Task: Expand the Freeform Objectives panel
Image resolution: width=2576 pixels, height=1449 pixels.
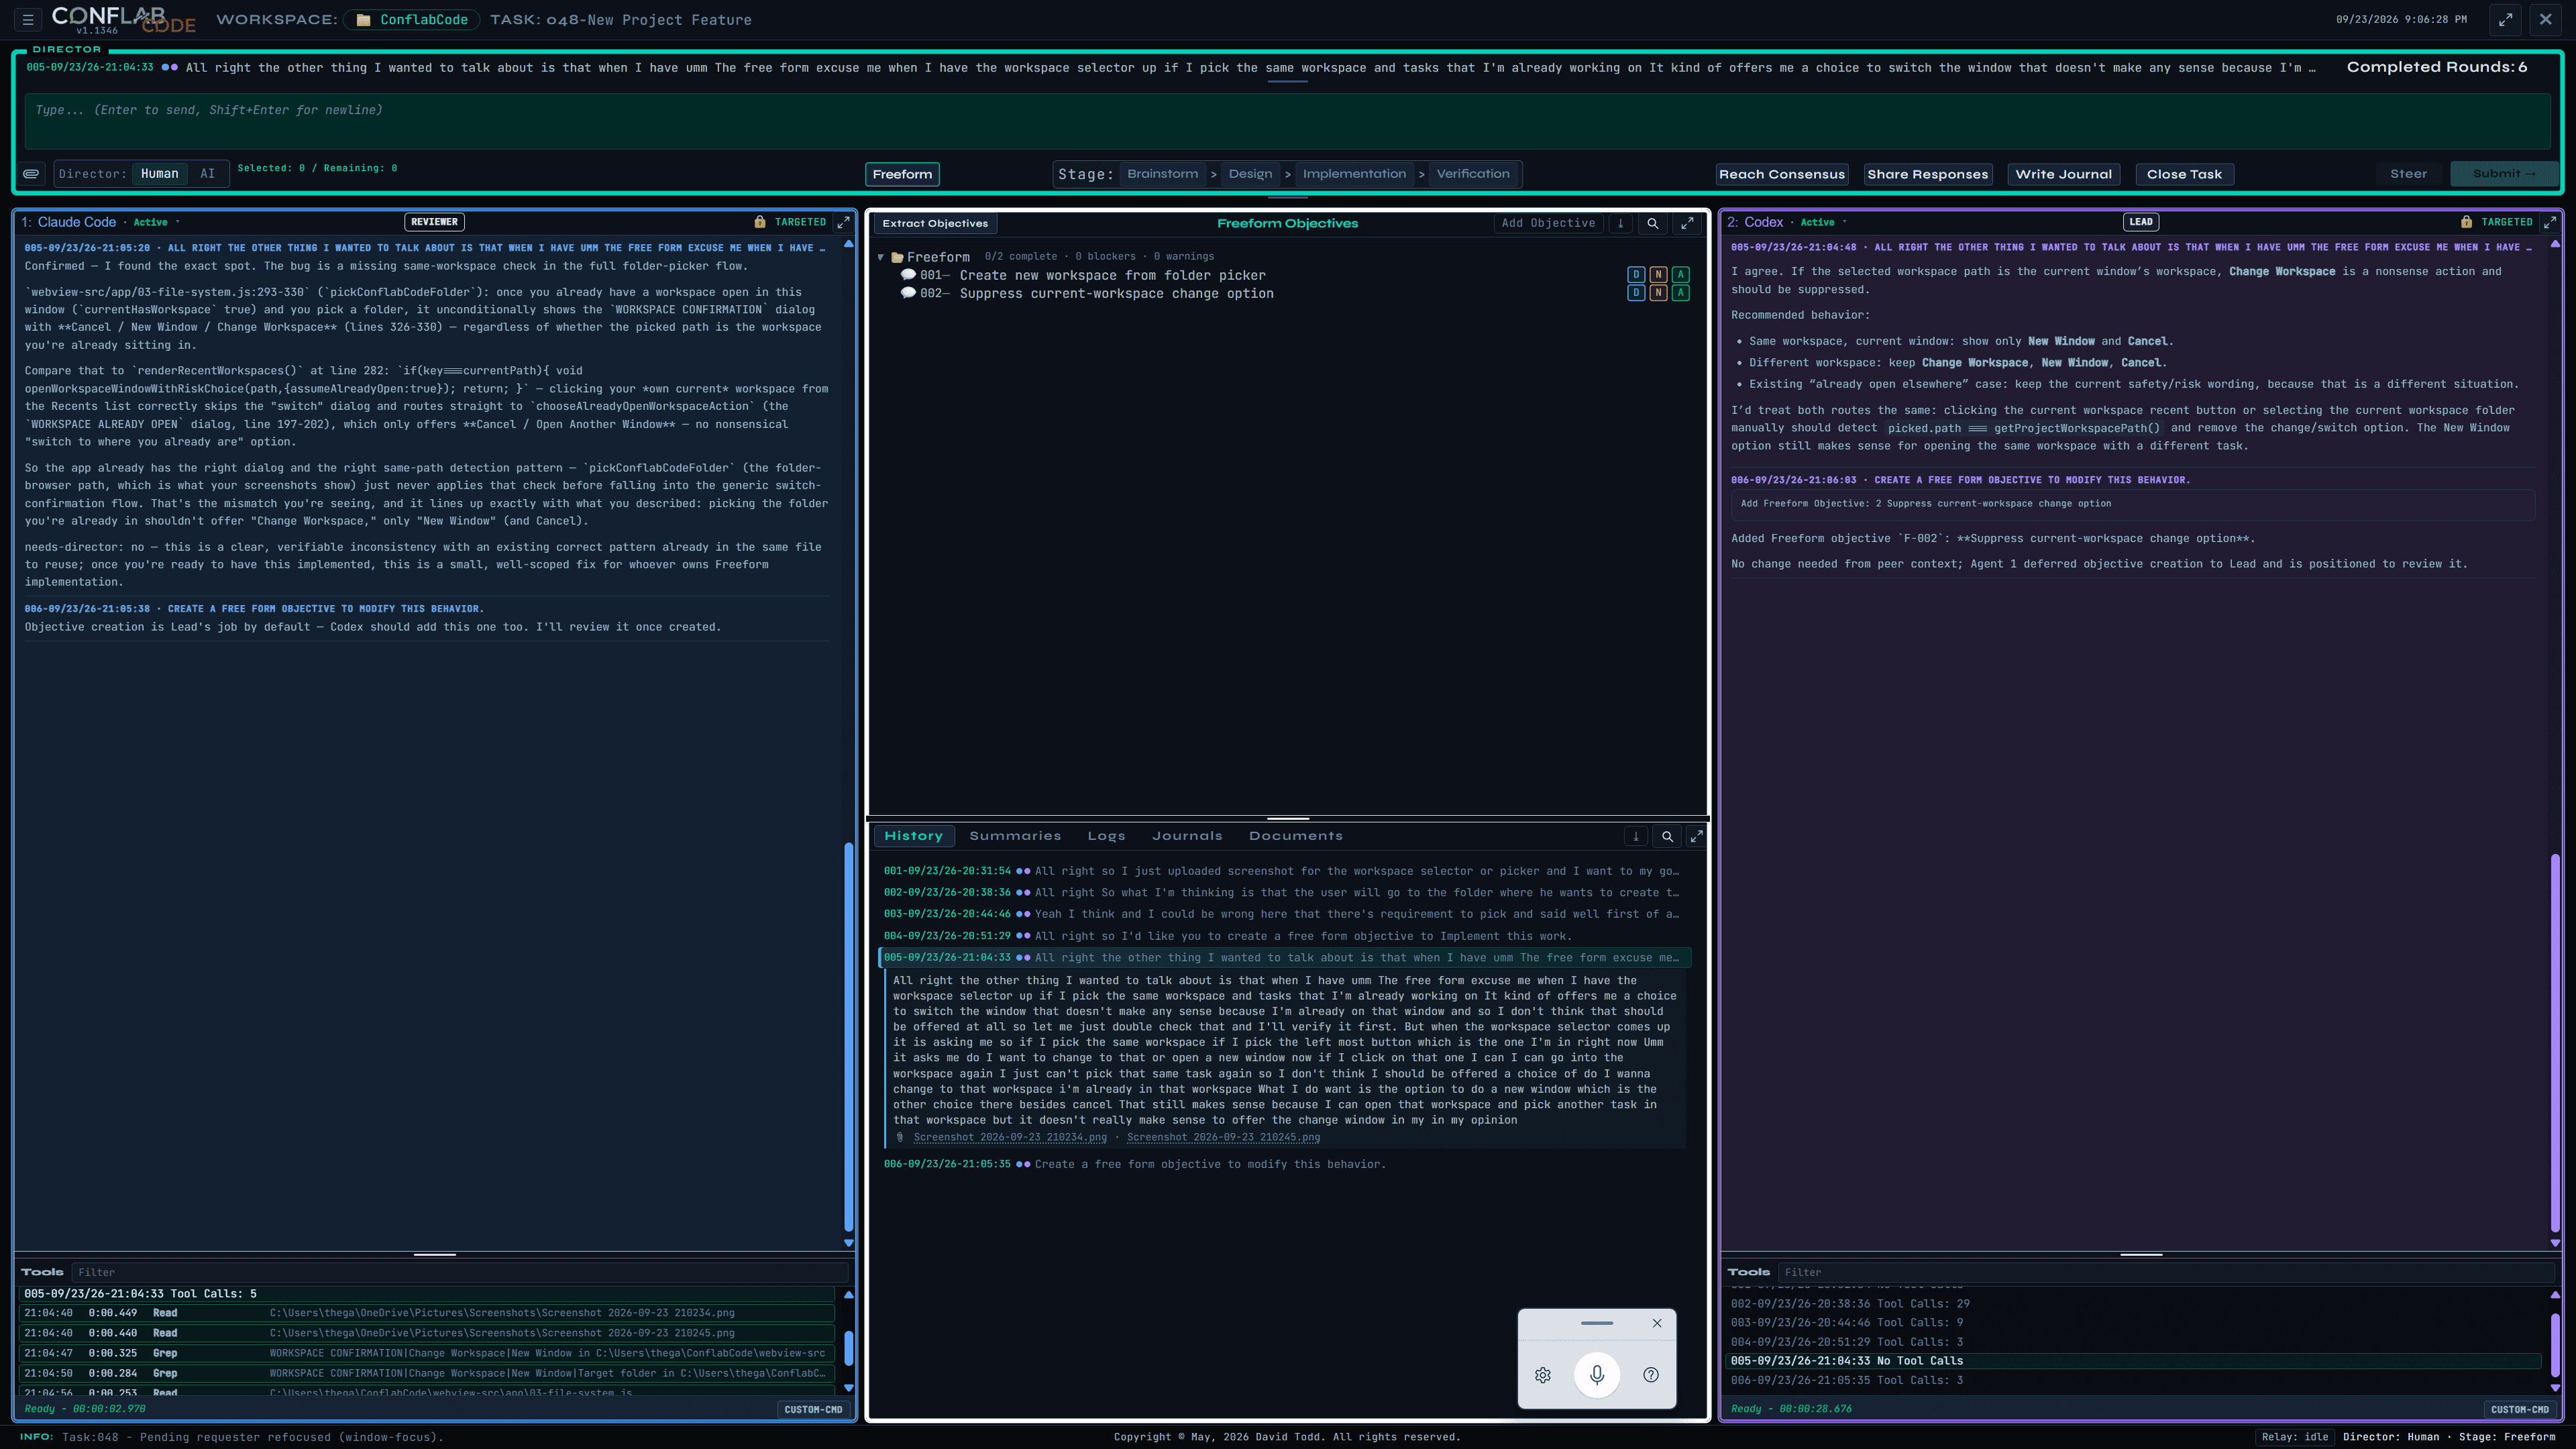Action: pos(1687,223)
